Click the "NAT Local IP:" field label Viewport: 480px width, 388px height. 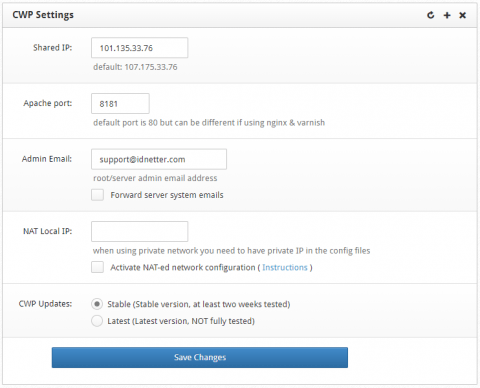pyautogui.click(x=47, y=231)
